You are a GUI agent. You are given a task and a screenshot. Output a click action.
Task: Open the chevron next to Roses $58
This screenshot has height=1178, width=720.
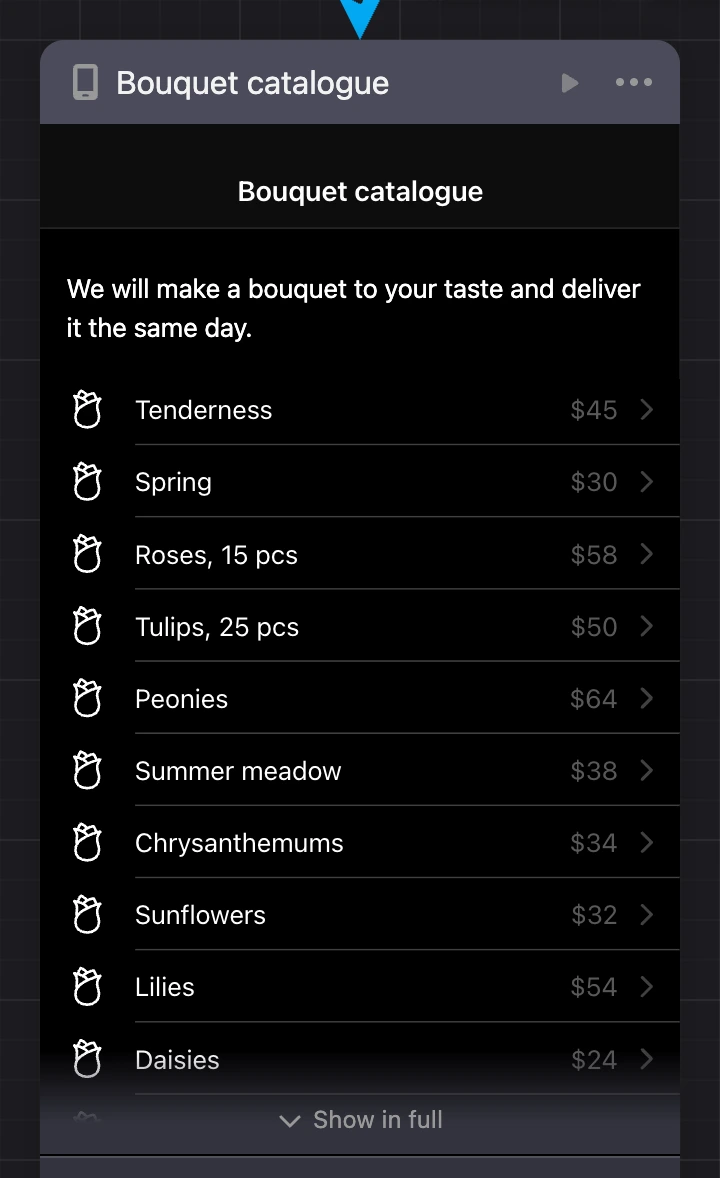tap(646, 554)
